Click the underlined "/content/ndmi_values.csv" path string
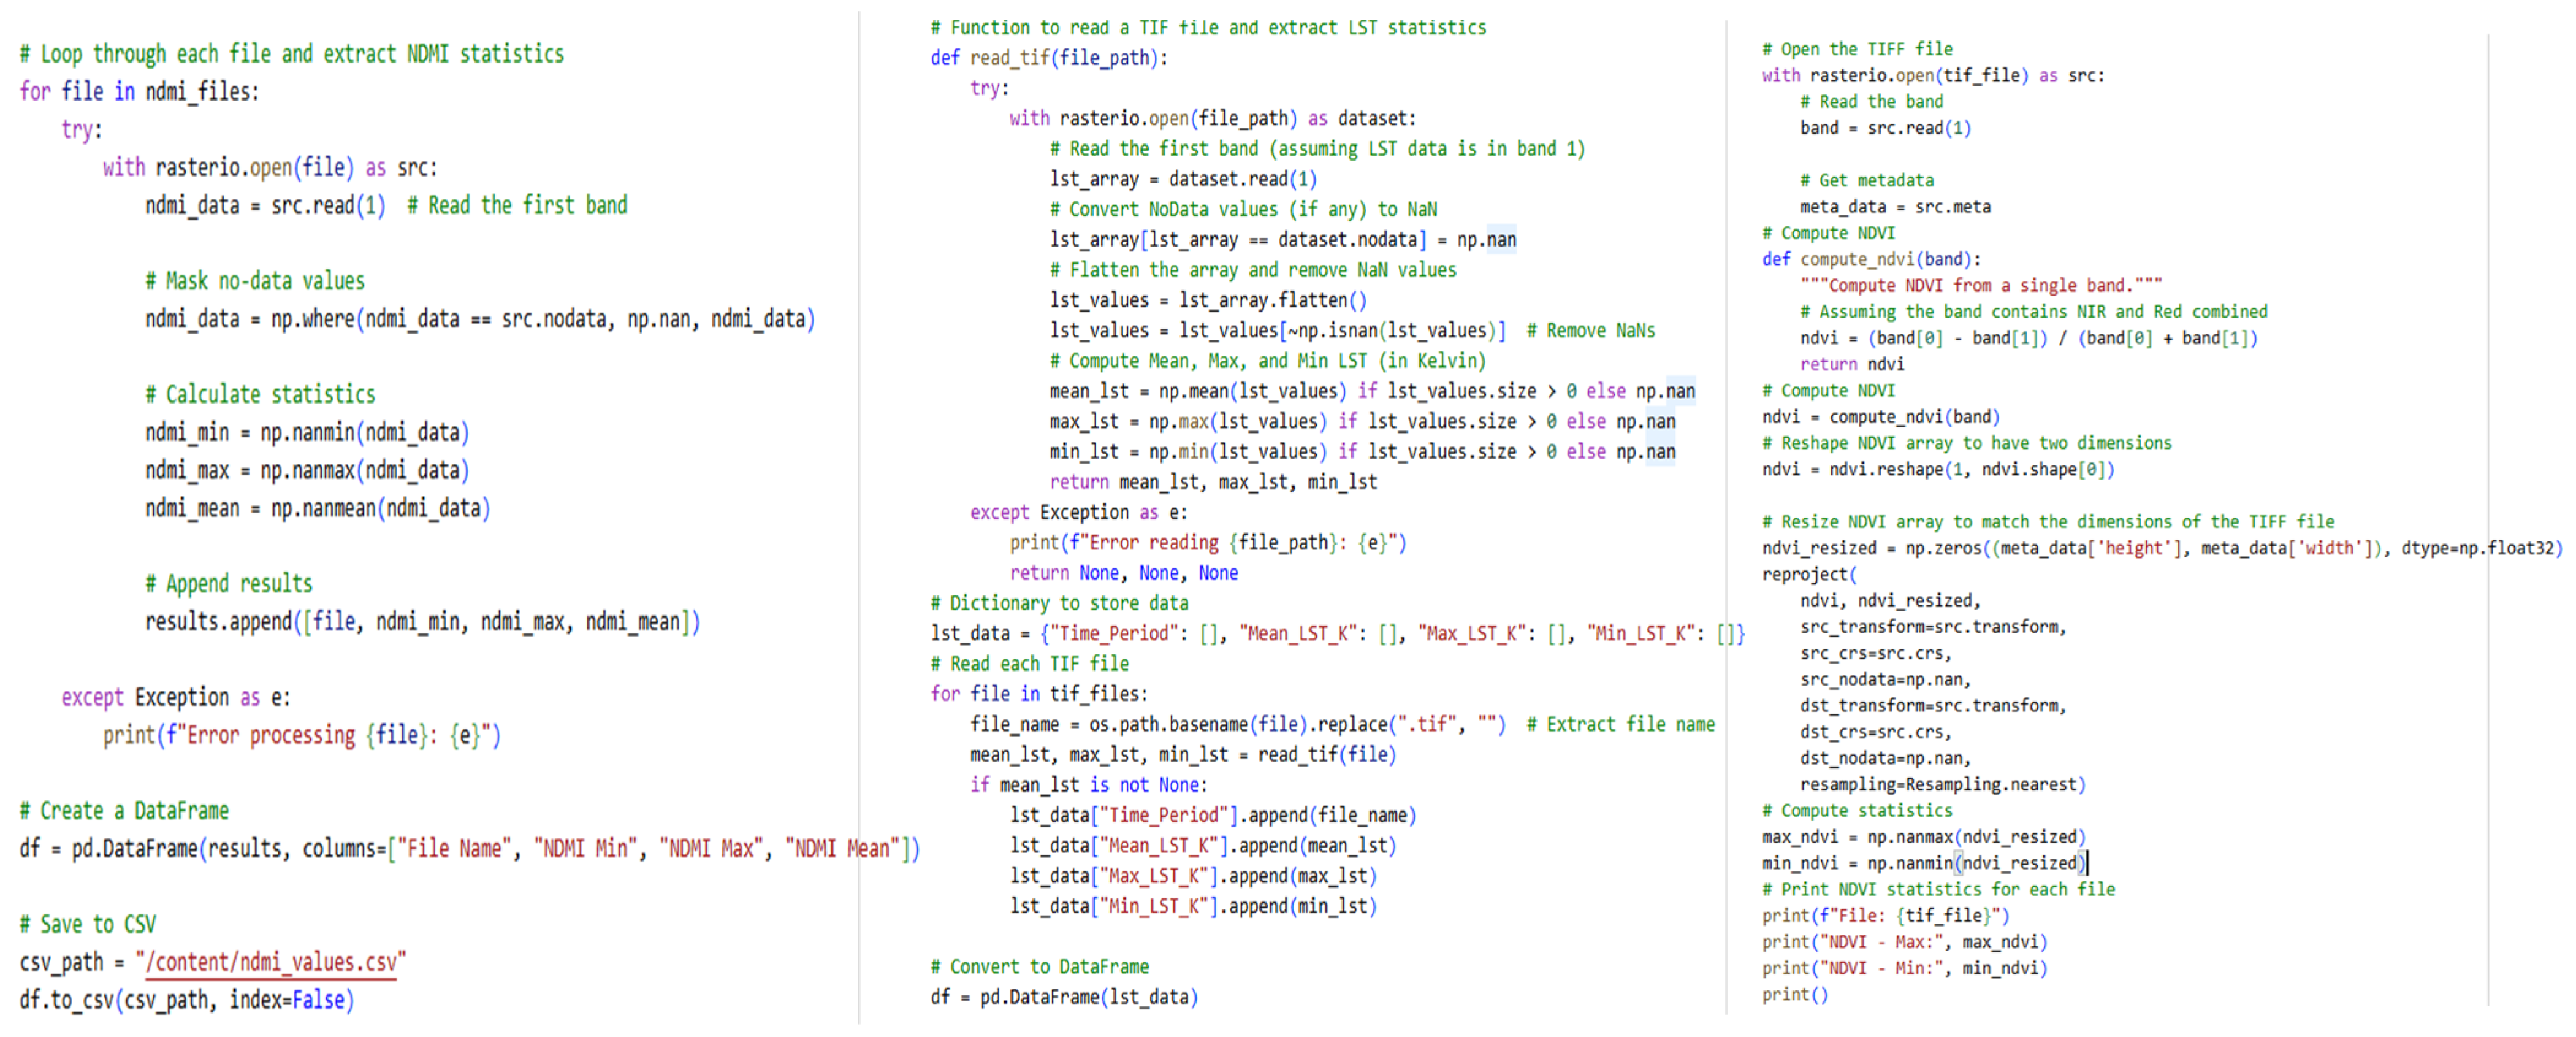 [270, 962]
